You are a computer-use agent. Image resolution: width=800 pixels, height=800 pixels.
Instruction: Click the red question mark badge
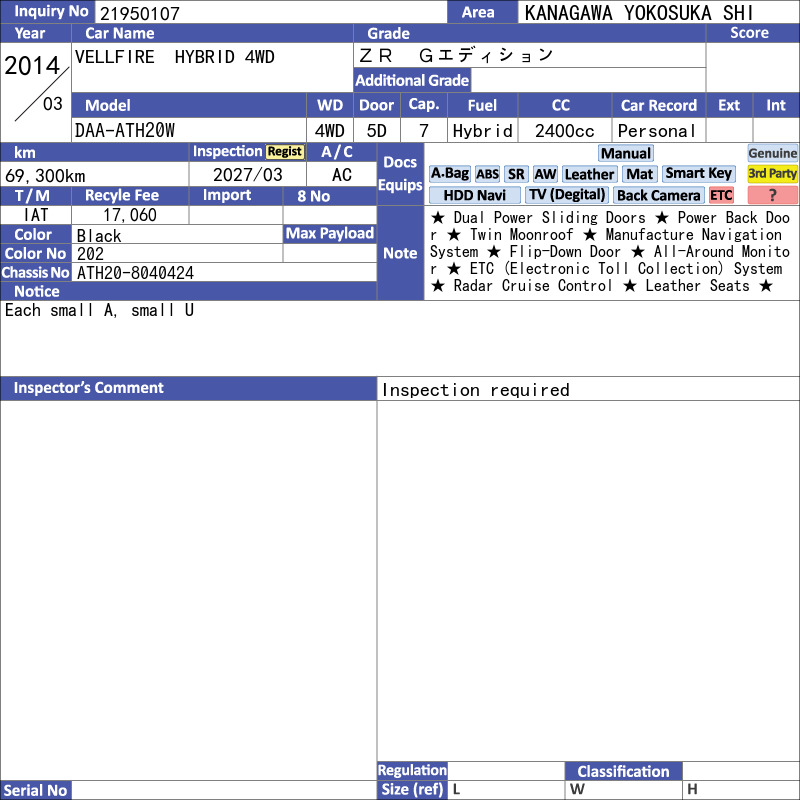click(772, 195)
